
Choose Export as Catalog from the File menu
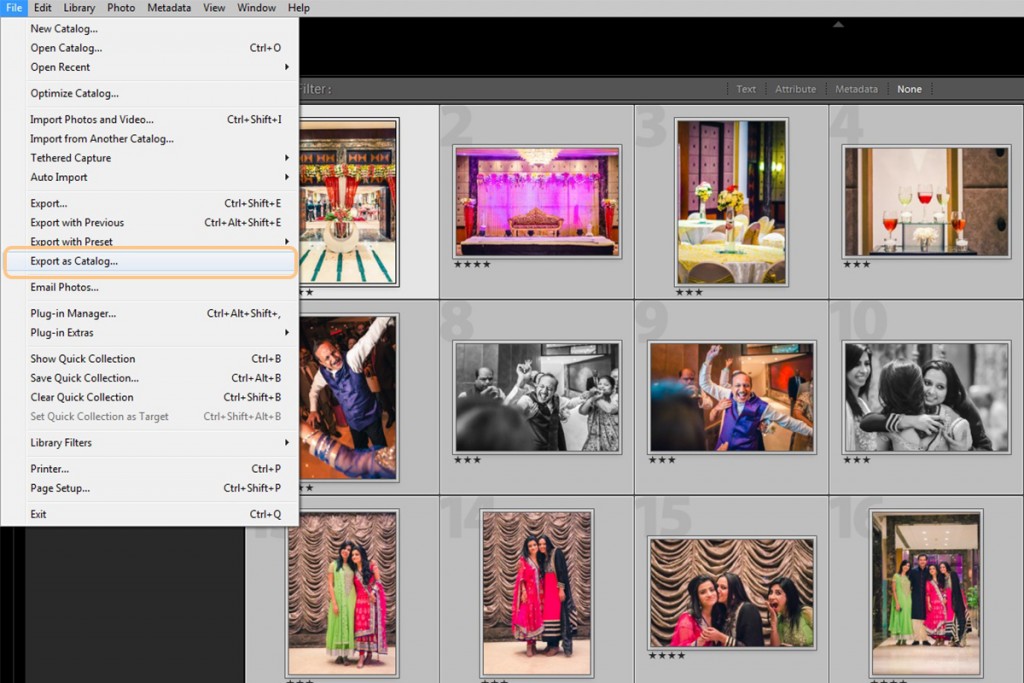coord(74,262)
